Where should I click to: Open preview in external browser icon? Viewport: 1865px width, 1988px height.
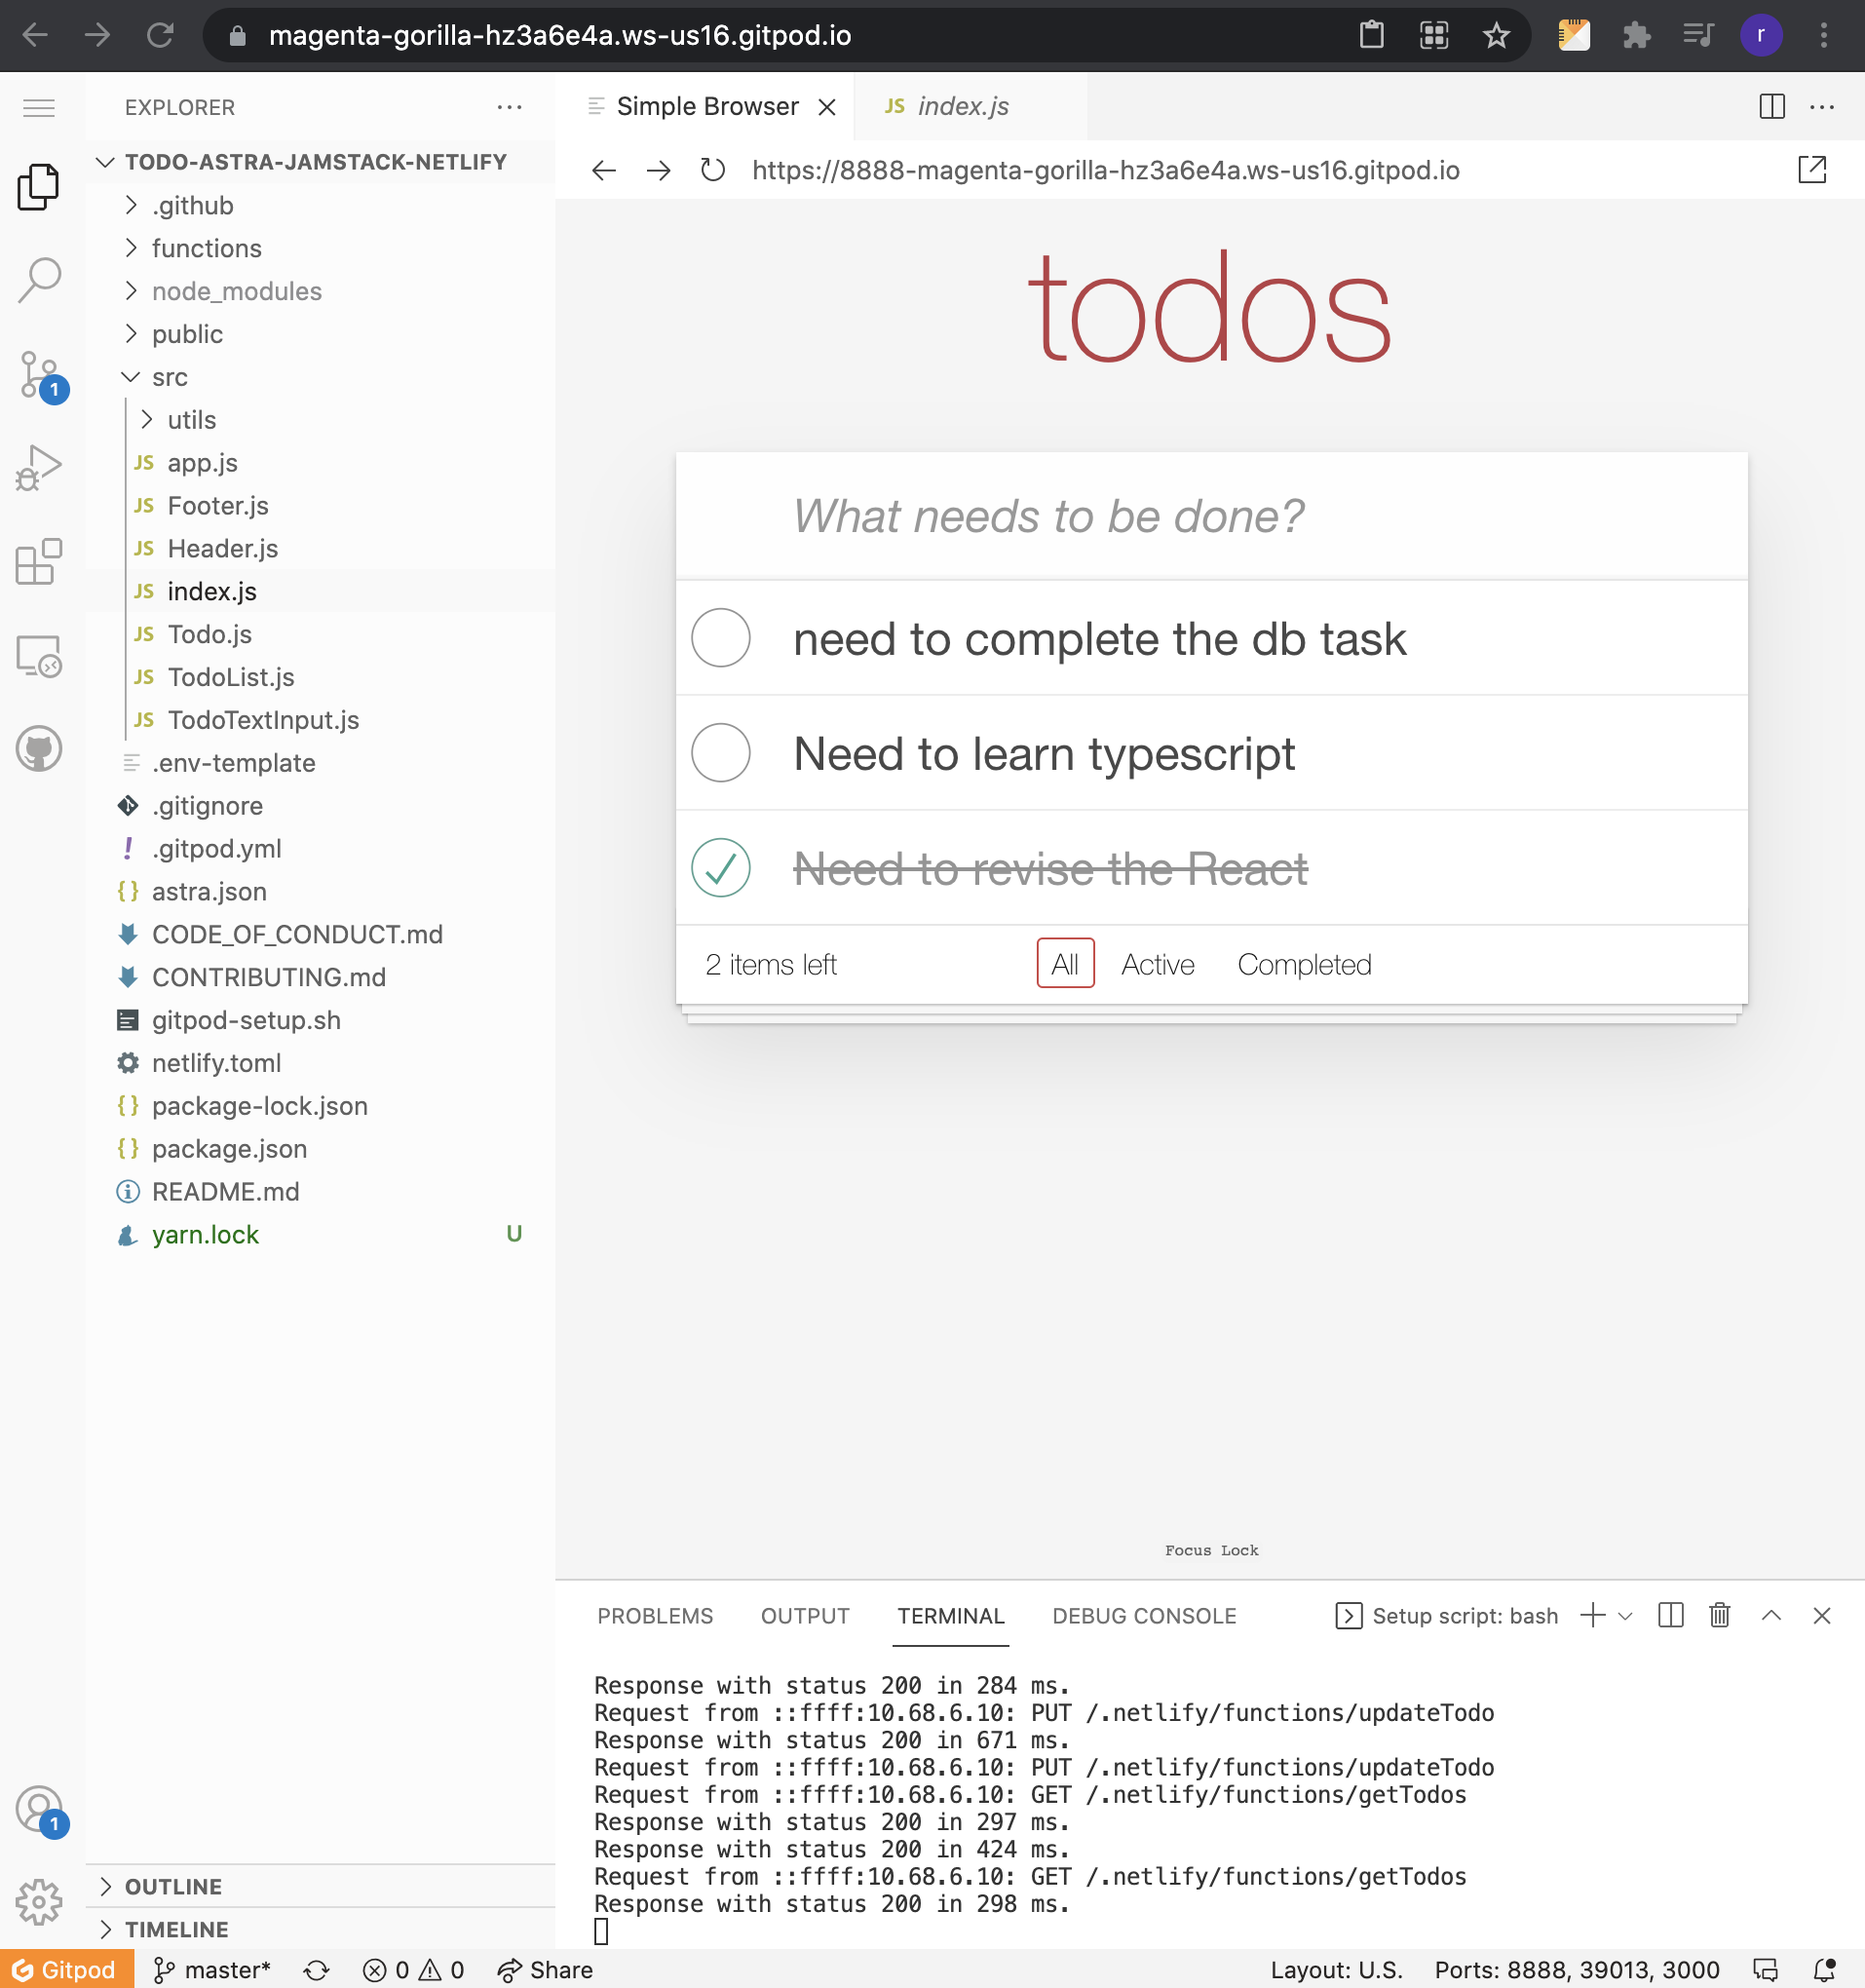coord(1814,170)
